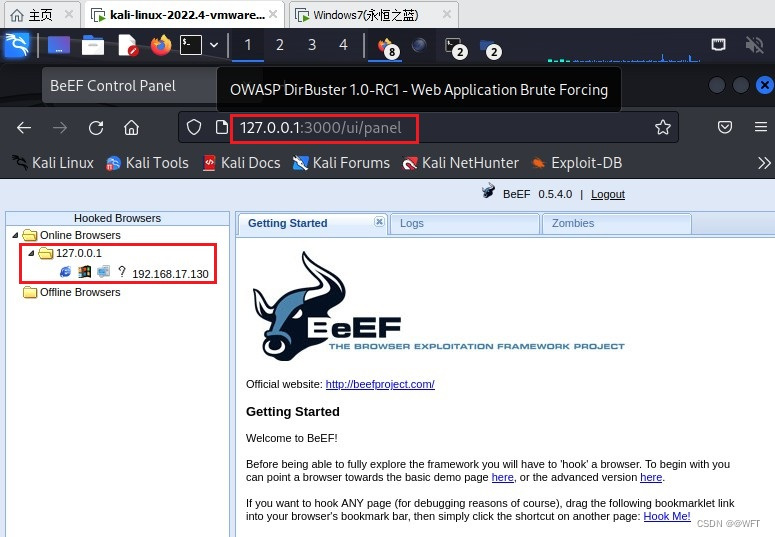This screenshot has width=775, height=537.
Task: Select the dark sphere taskbar application icon
Action: coord(419,45)
